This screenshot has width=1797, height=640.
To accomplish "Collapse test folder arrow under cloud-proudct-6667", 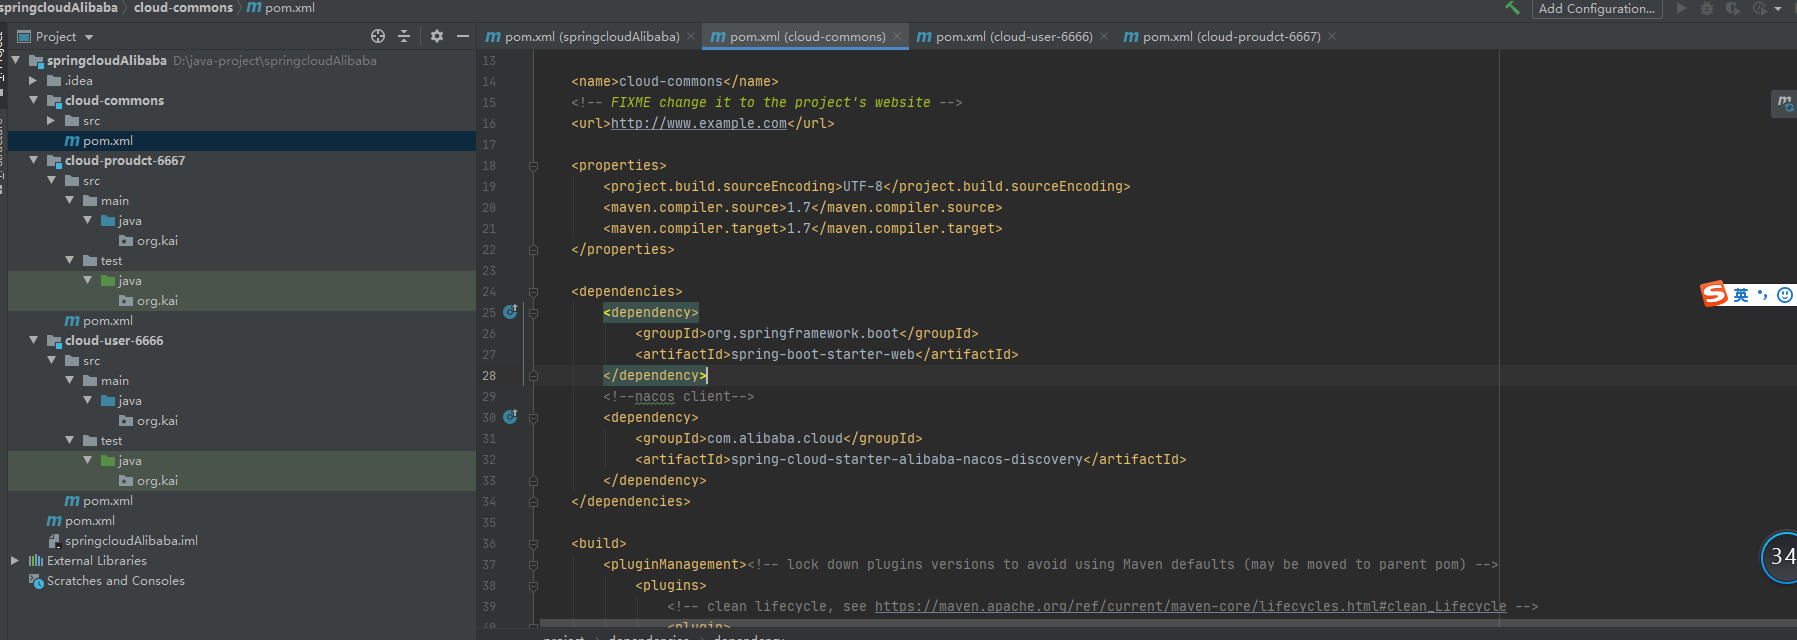I will click(70, 260).
